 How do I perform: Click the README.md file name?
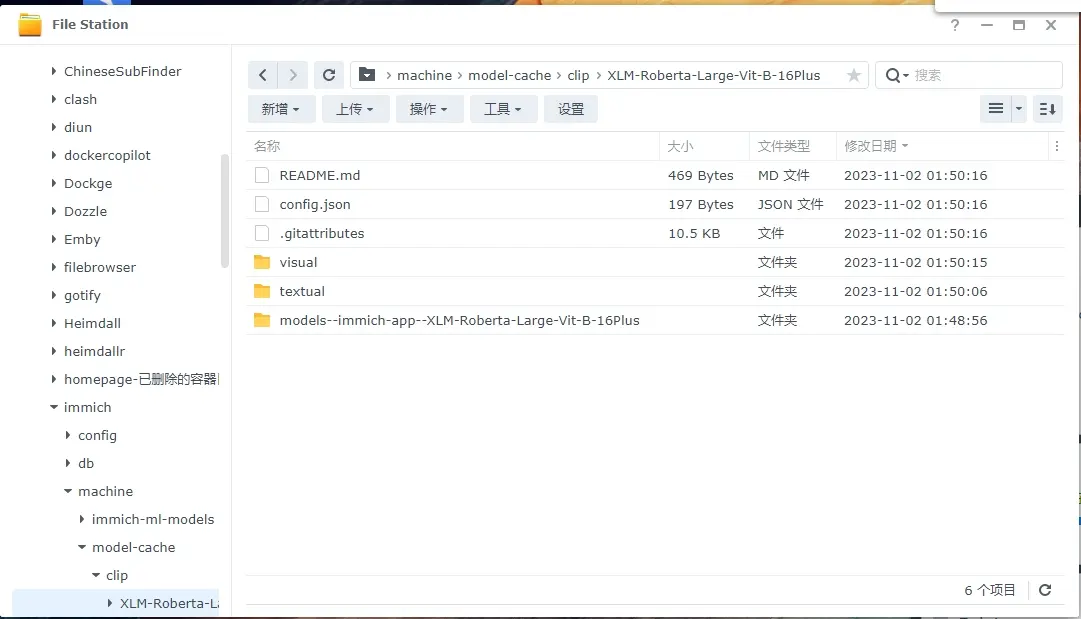point(320,175)
